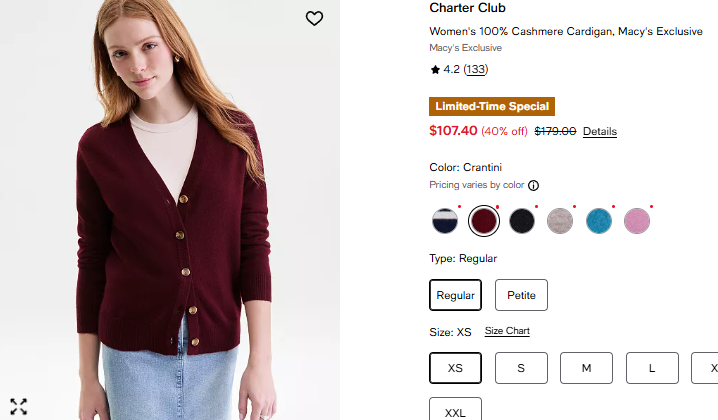Pick size L
Screen dimensions: 718x420
coord(652,368)
